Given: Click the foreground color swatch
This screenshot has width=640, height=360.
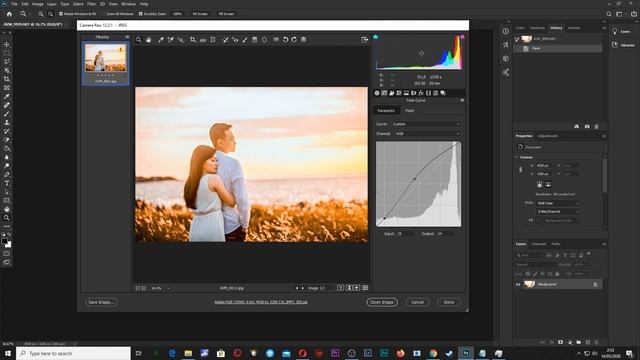Looking at the screenshot, I should point(4,241).
